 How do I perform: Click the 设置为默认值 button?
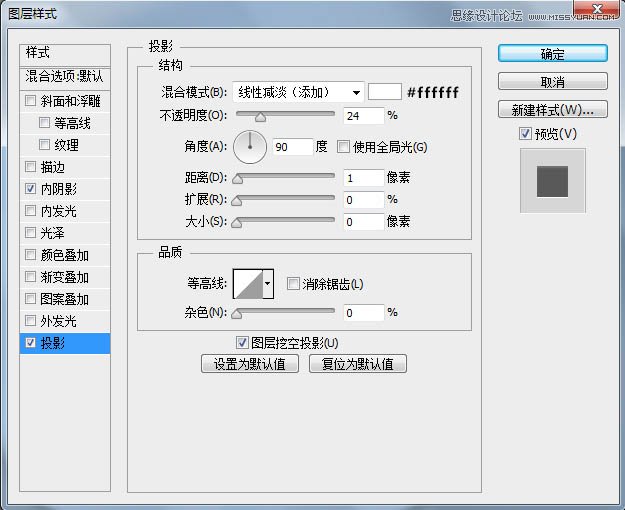click(250, 364)
